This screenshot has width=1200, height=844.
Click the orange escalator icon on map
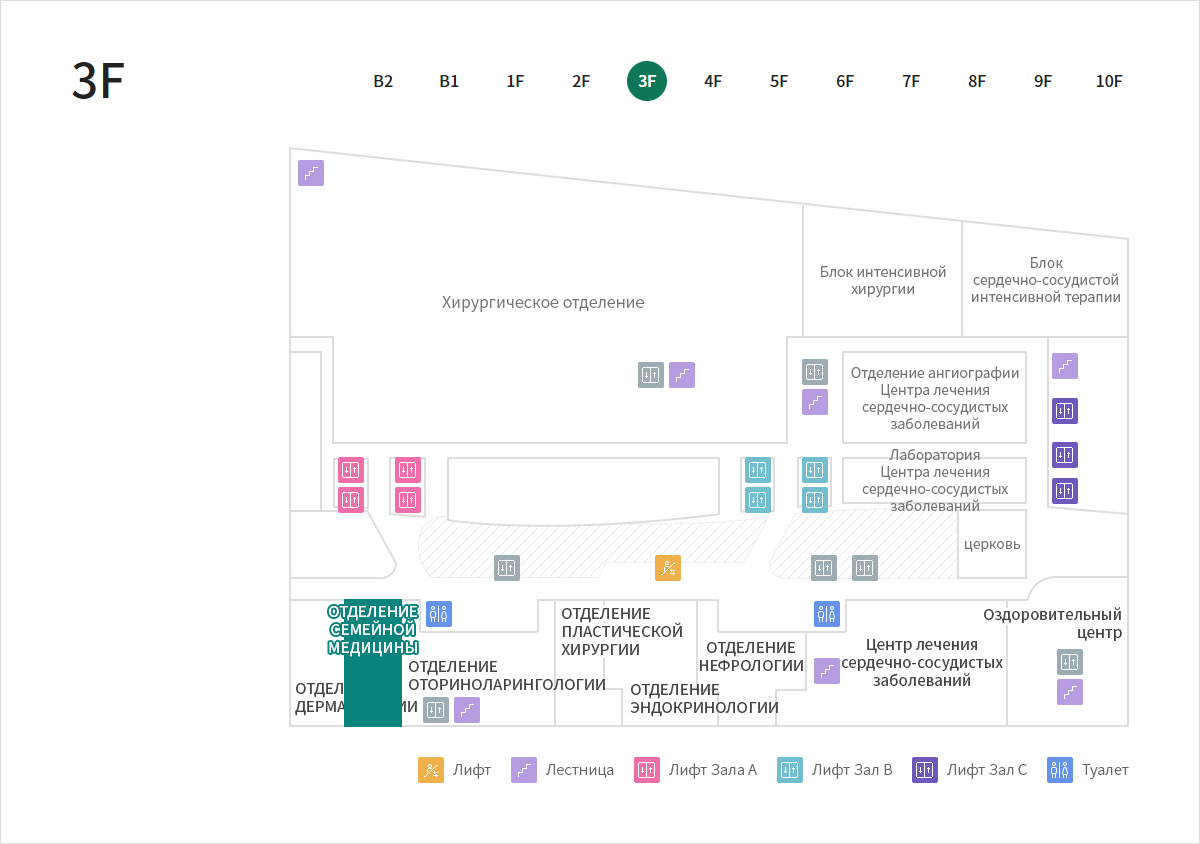[x=668, y=568]
